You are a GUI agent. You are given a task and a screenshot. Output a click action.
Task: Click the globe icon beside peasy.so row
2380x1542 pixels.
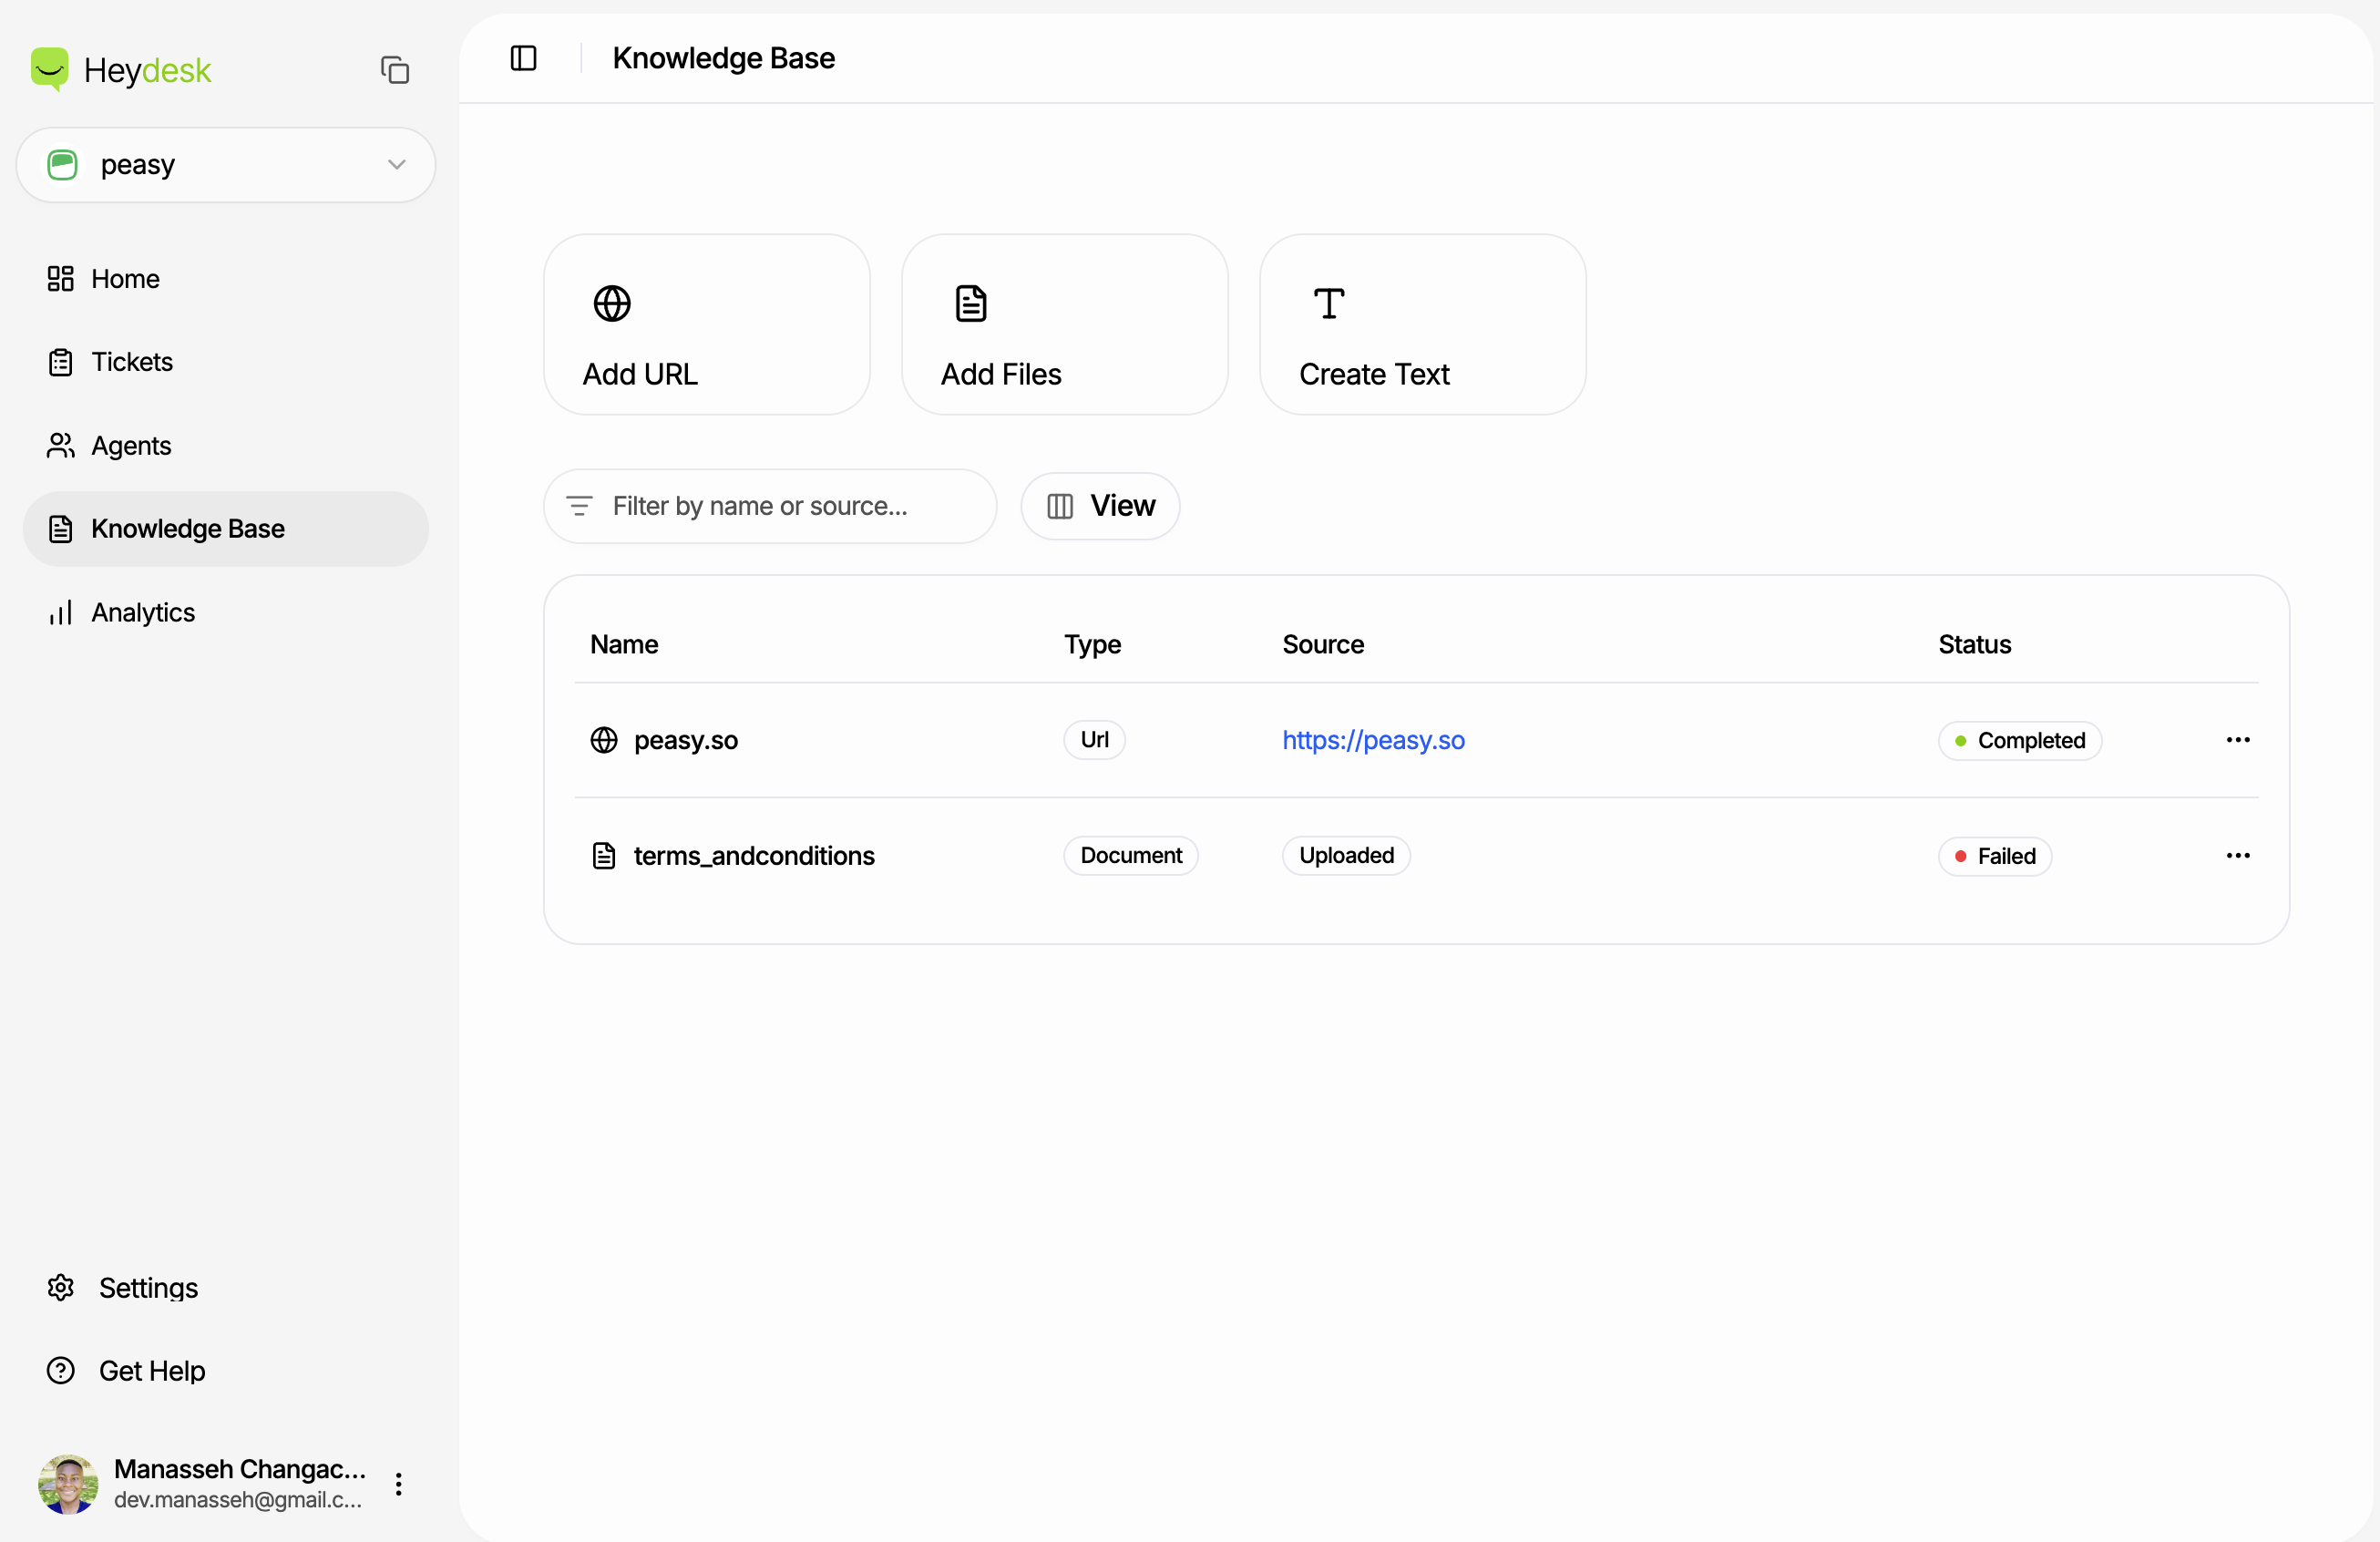[603, 740]
